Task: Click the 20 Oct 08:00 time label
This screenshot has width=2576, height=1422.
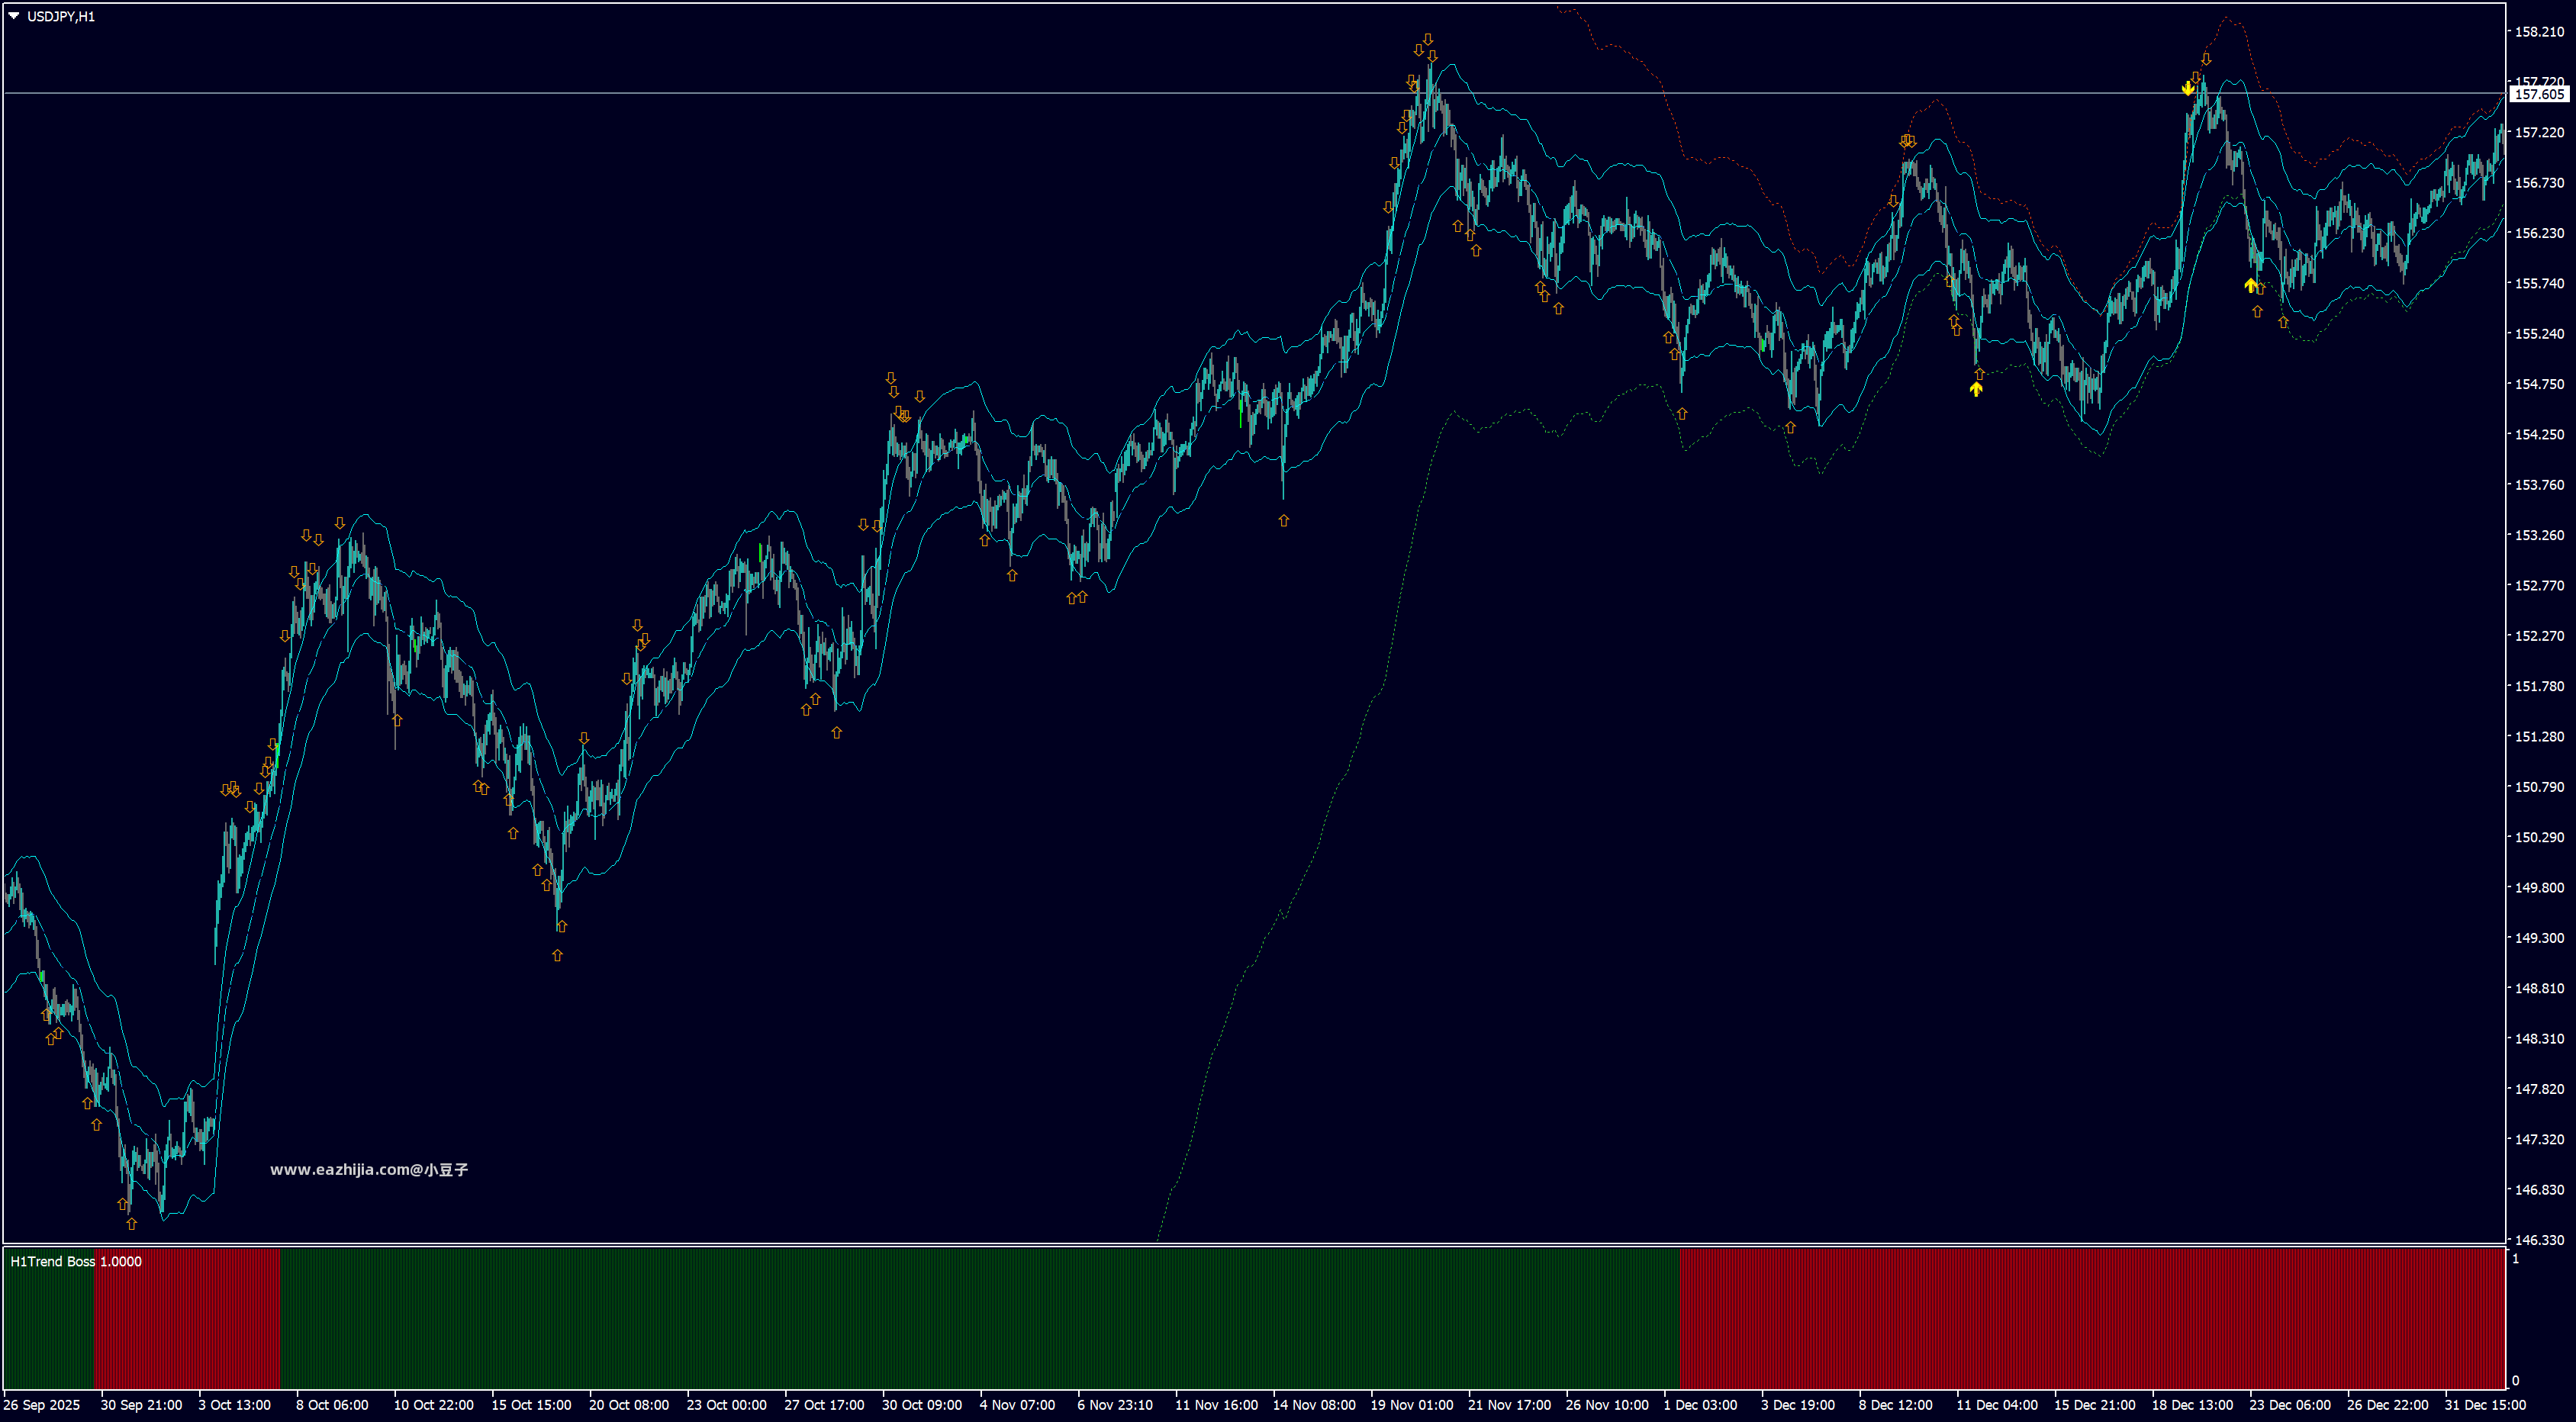Action: [629, 1405]
